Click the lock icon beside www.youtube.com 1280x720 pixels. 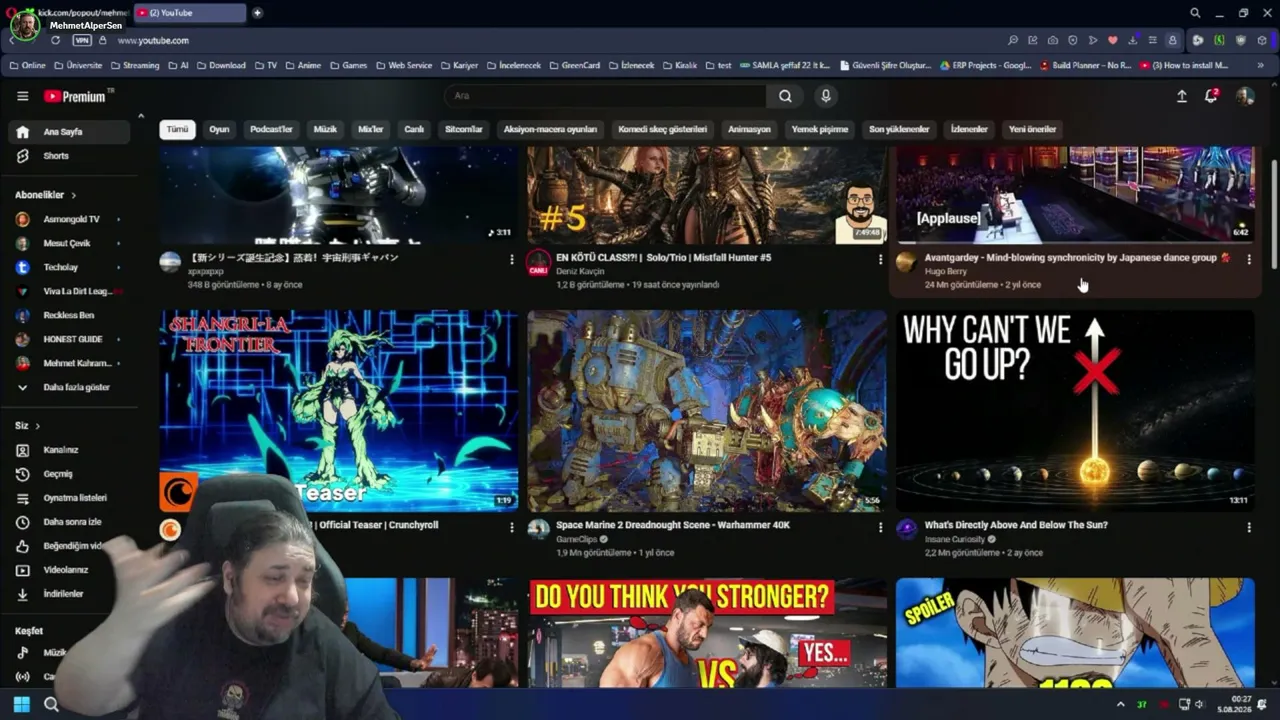coord(102,40)
